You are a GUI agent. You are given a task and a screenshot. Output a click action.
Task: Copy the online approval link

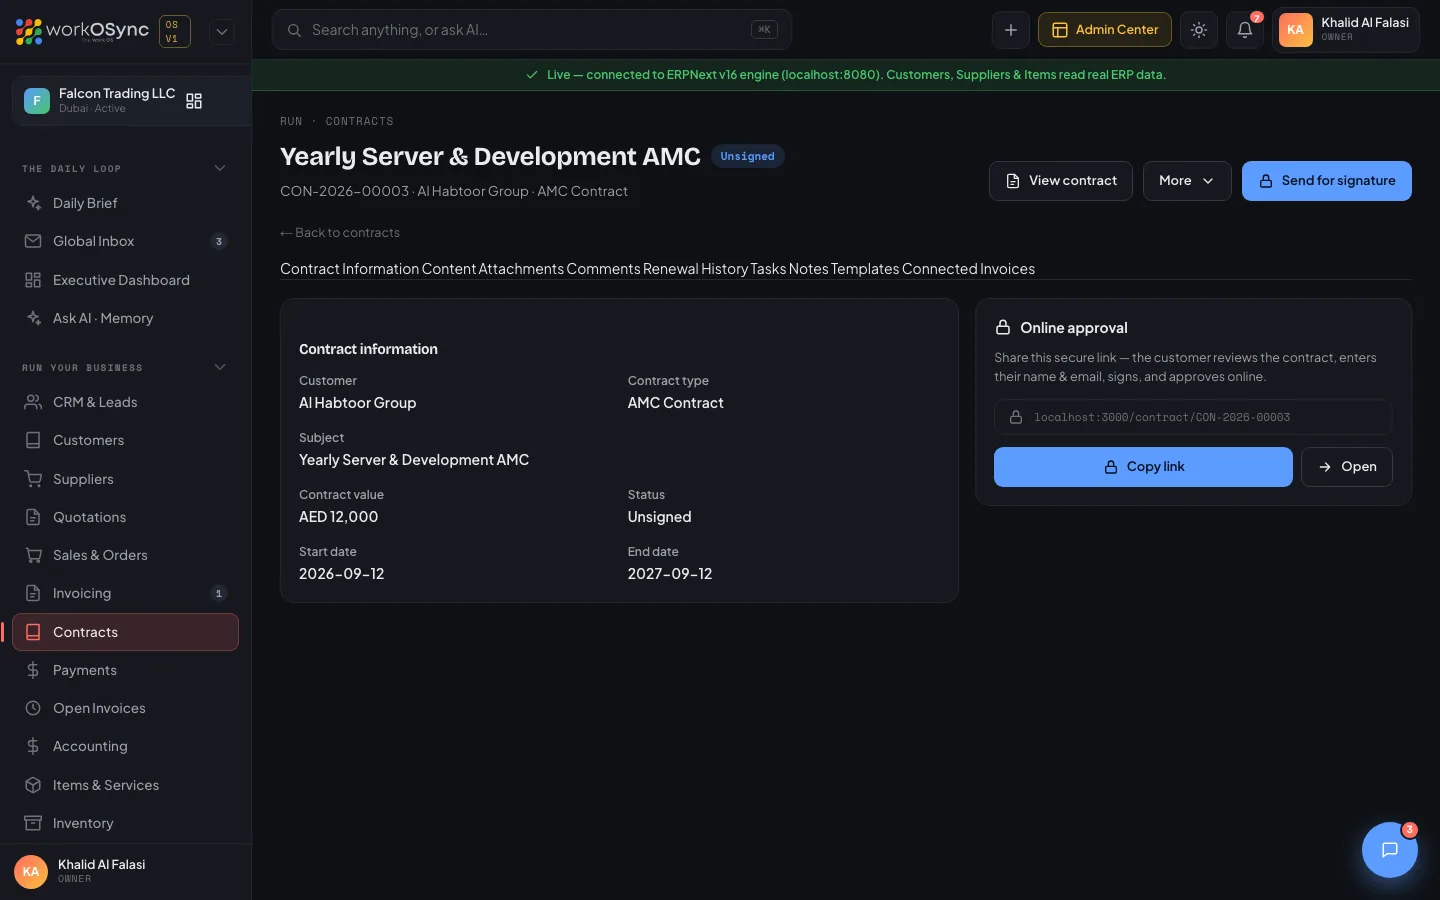(1143, 467)
